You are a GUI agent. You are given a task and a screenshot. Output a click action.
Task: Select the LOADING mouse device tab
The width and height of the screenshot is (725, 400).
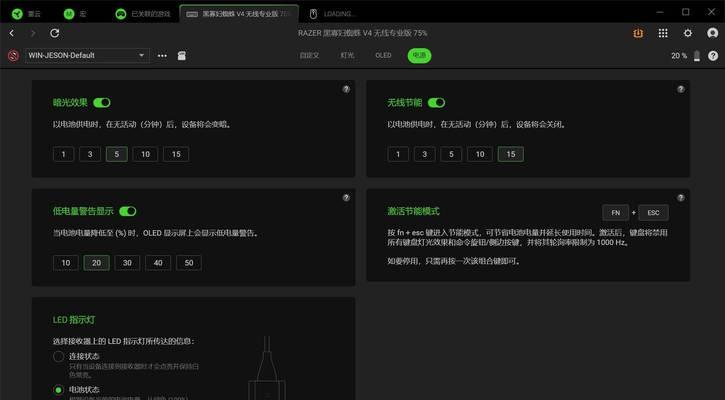pos(333,14)
